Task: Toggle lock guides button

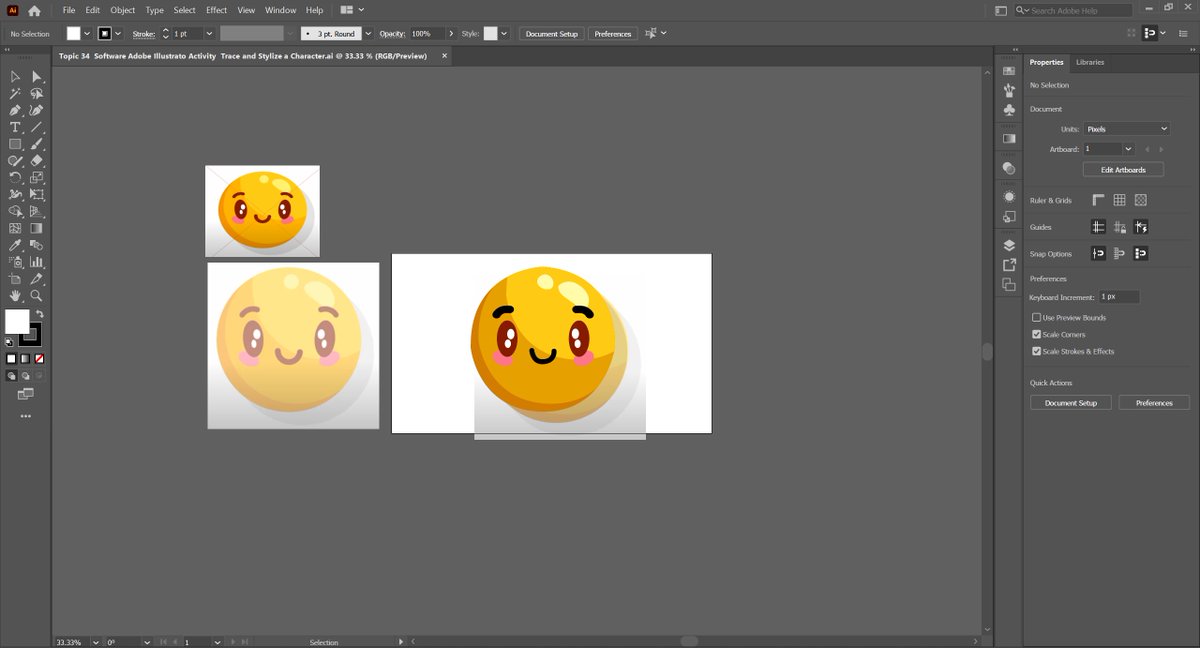Action: [x=1119, y=227]
